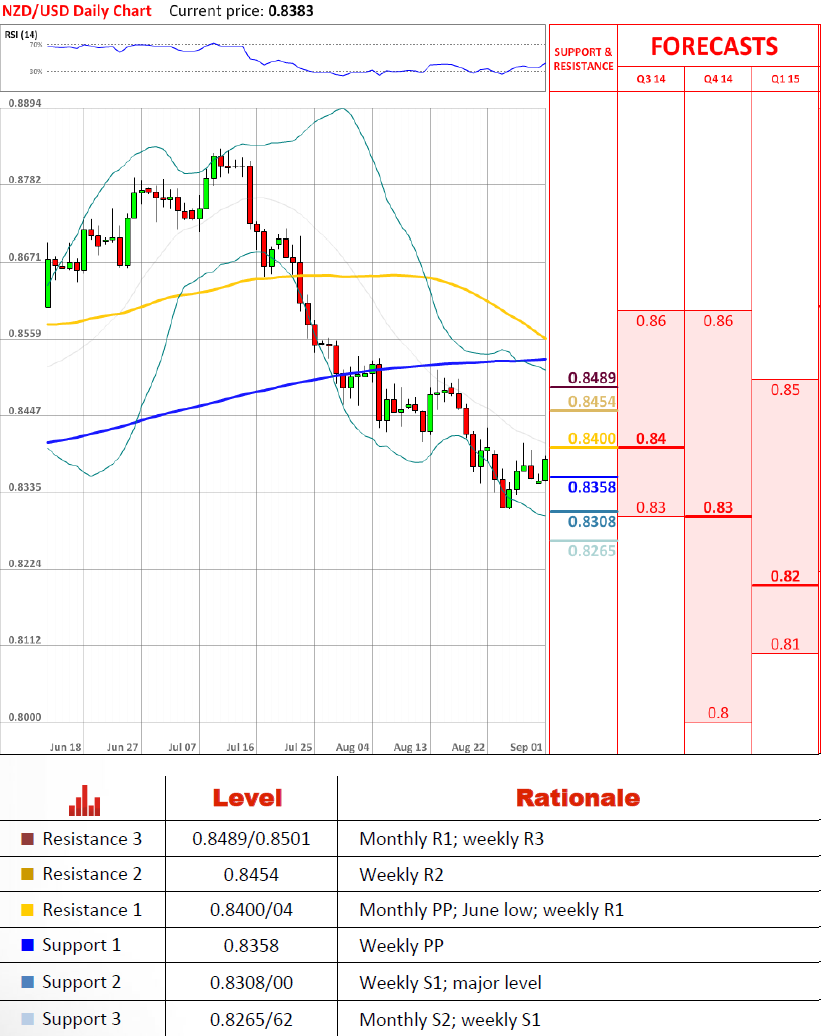Click the Aug 04 date axis label
Viewport: 822px width, 1036px height.
352,747
